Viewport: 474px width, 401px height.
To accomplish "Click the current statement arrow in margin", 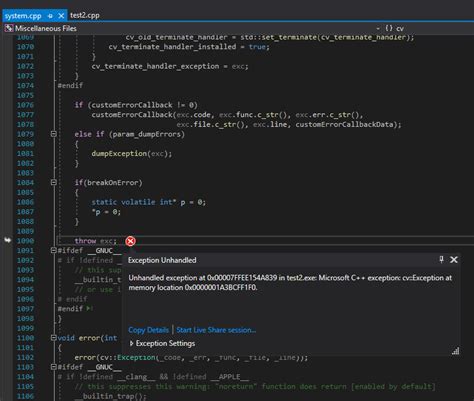I will point(8,240).
